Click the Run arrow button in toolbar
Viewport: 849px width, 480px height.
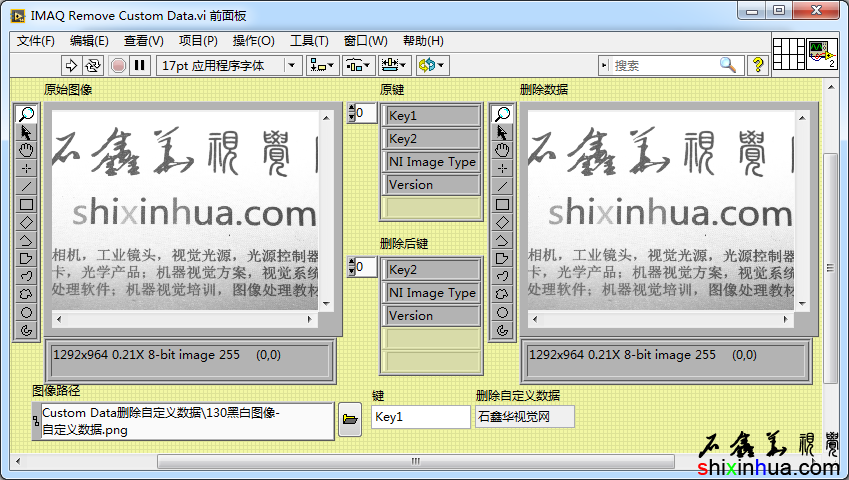pyautogui.click(x=71, y=65)
